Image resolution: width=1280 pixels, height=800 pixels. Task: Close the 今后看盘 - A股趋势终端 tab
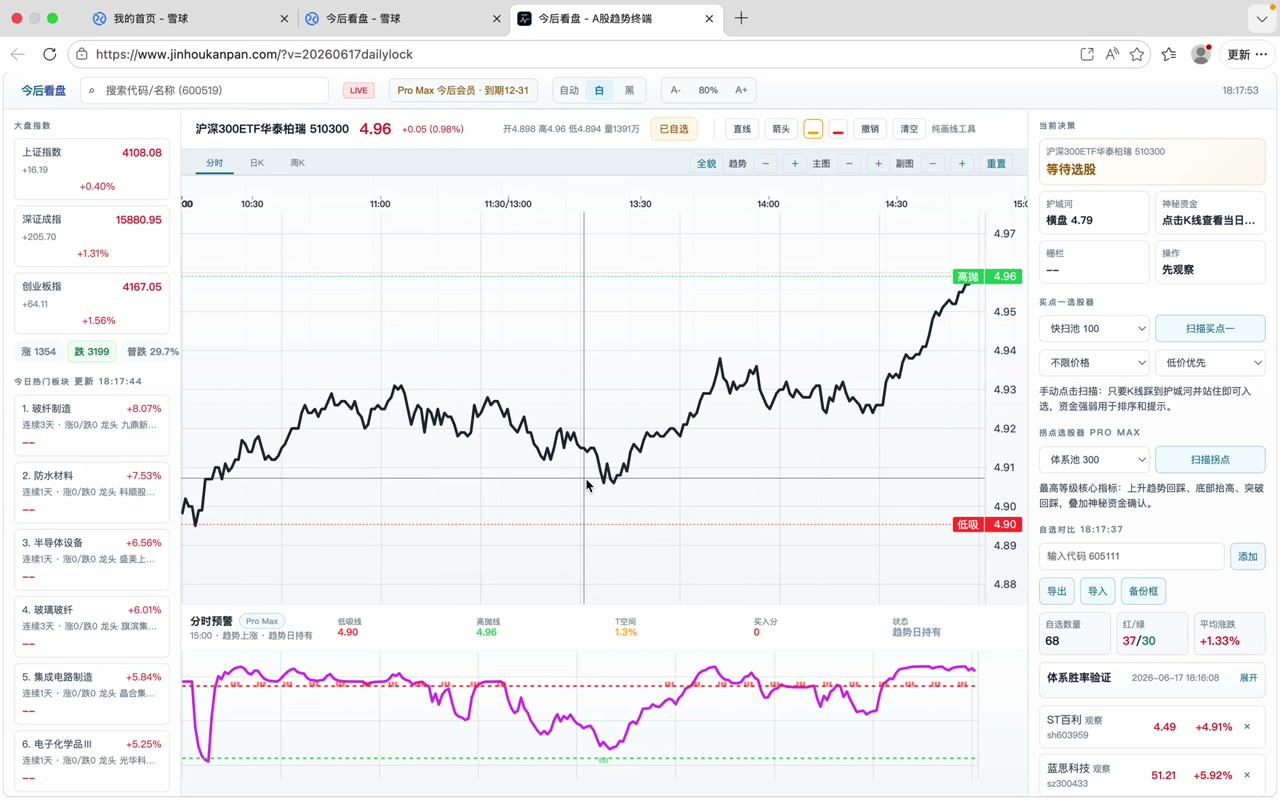709,18
